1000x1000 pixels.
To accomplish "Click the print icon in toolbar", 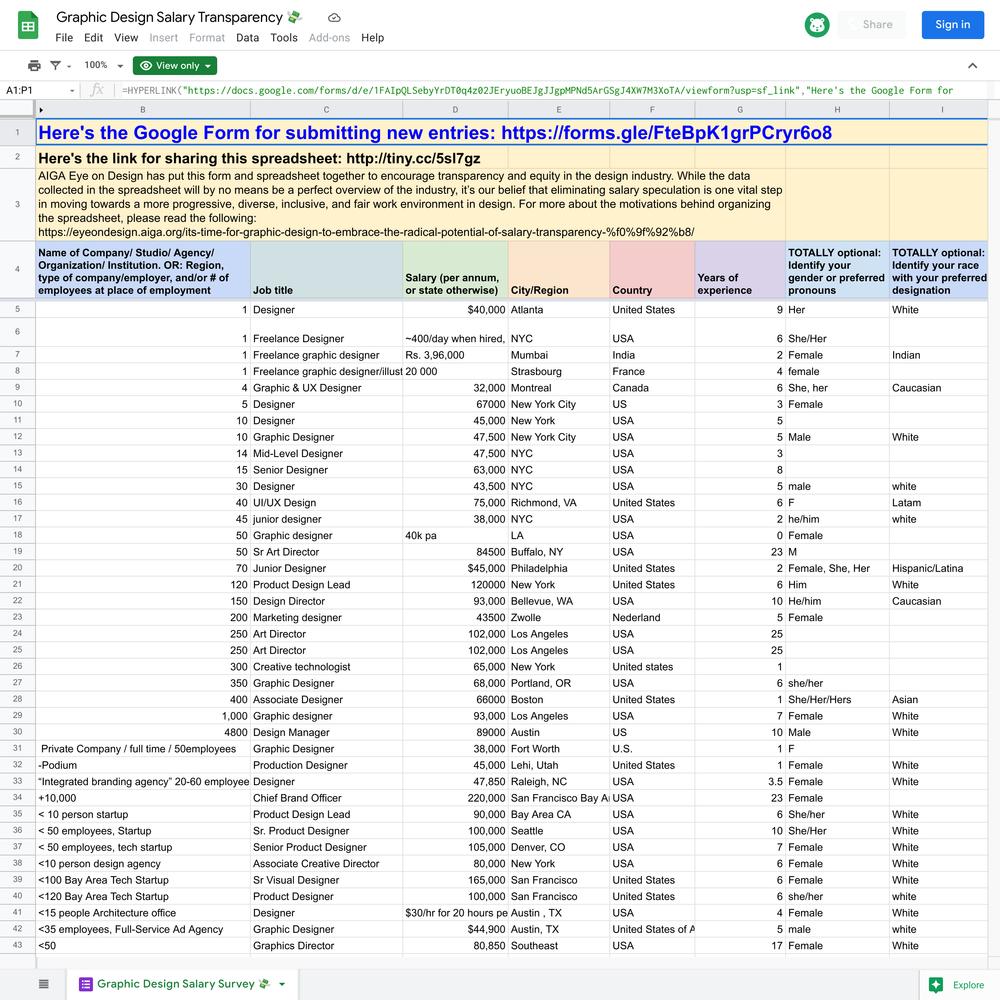I will coord(34,66).
